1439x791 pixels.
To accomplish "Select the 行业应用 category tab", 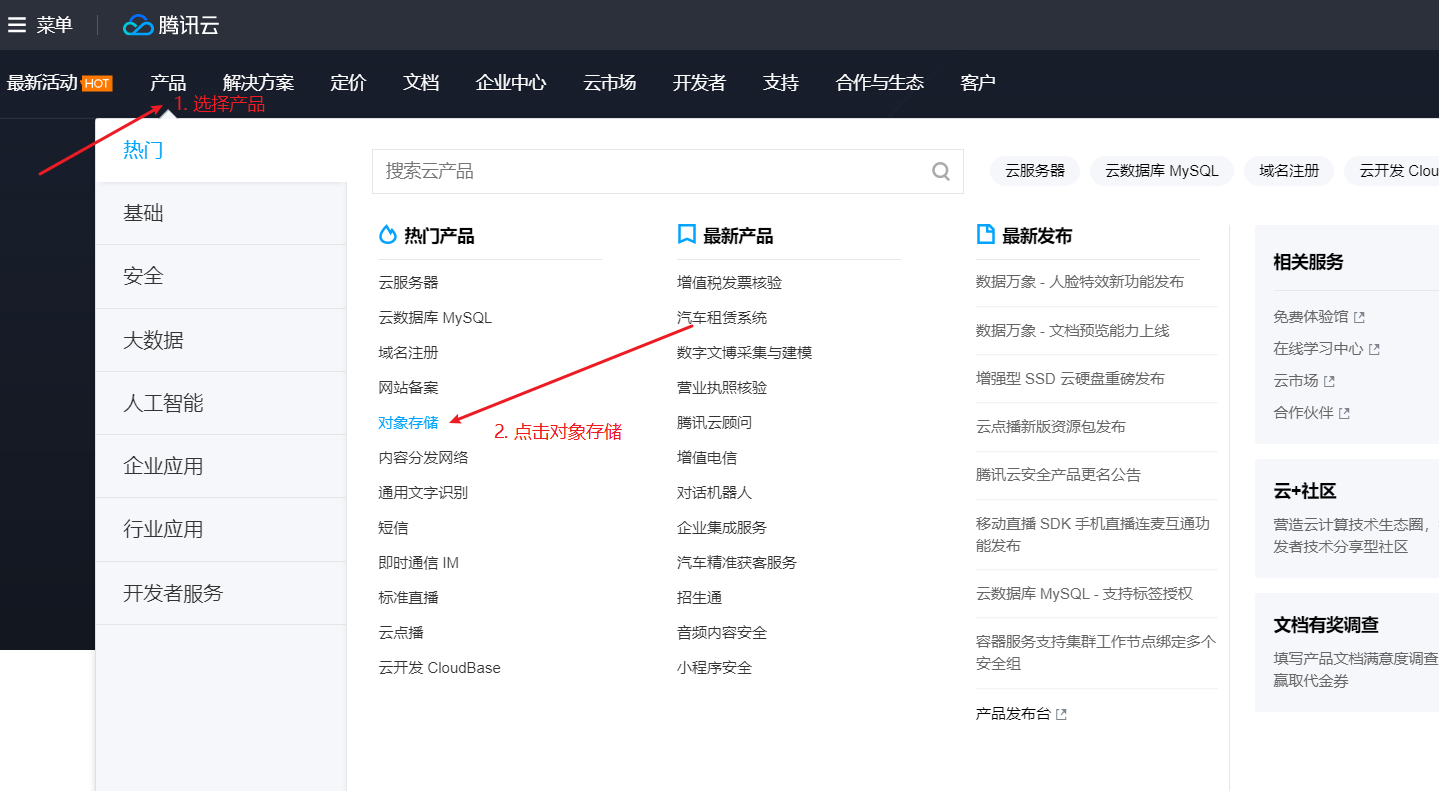I will click(x=221, y=529).
